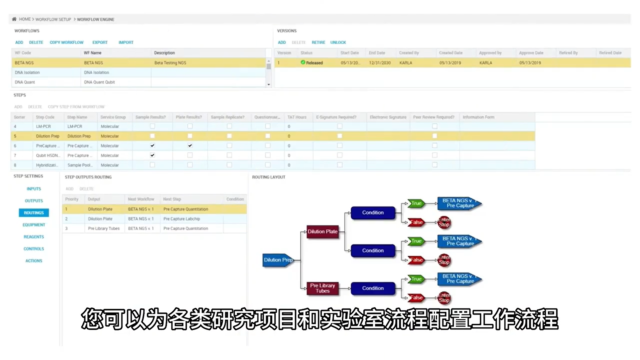
Task: Toggle E-Signature Required checkbox for LM-PCR row
Action: click(x=340, y=126)
